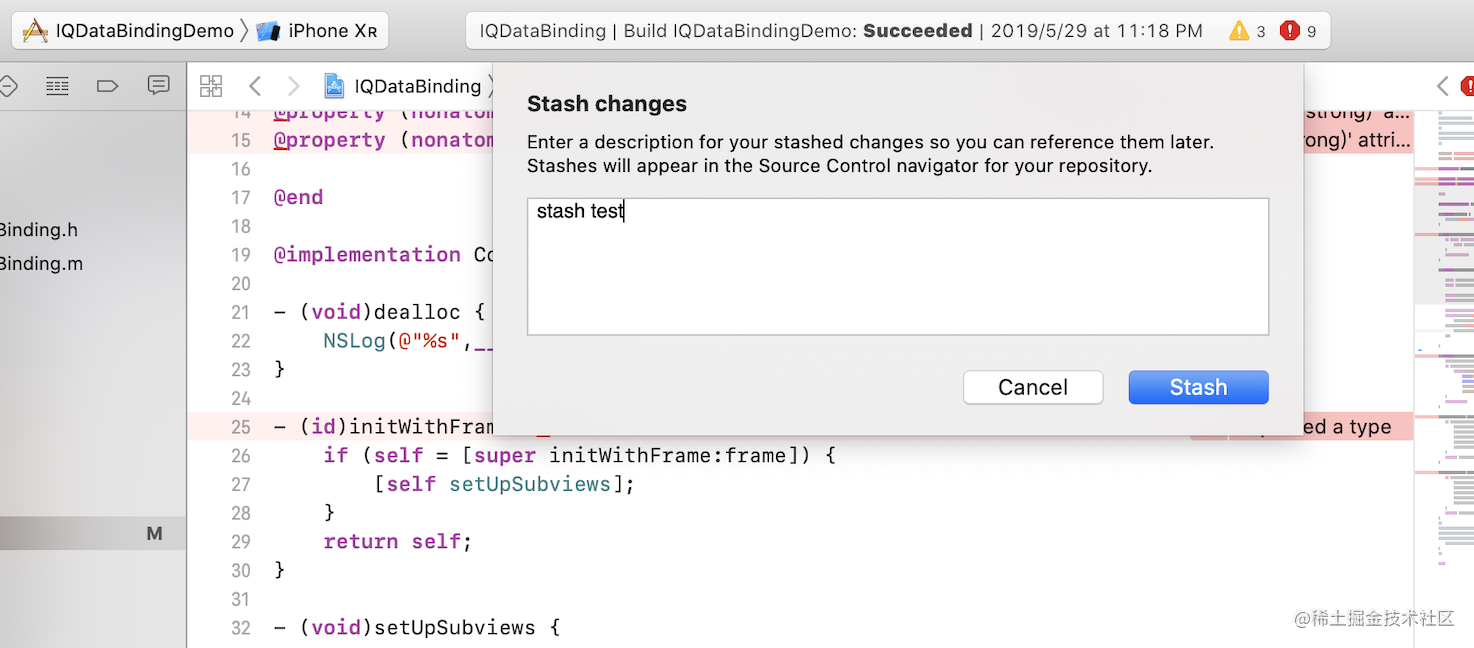Choose the iPhone XR run destination

[x=317, y=31]
